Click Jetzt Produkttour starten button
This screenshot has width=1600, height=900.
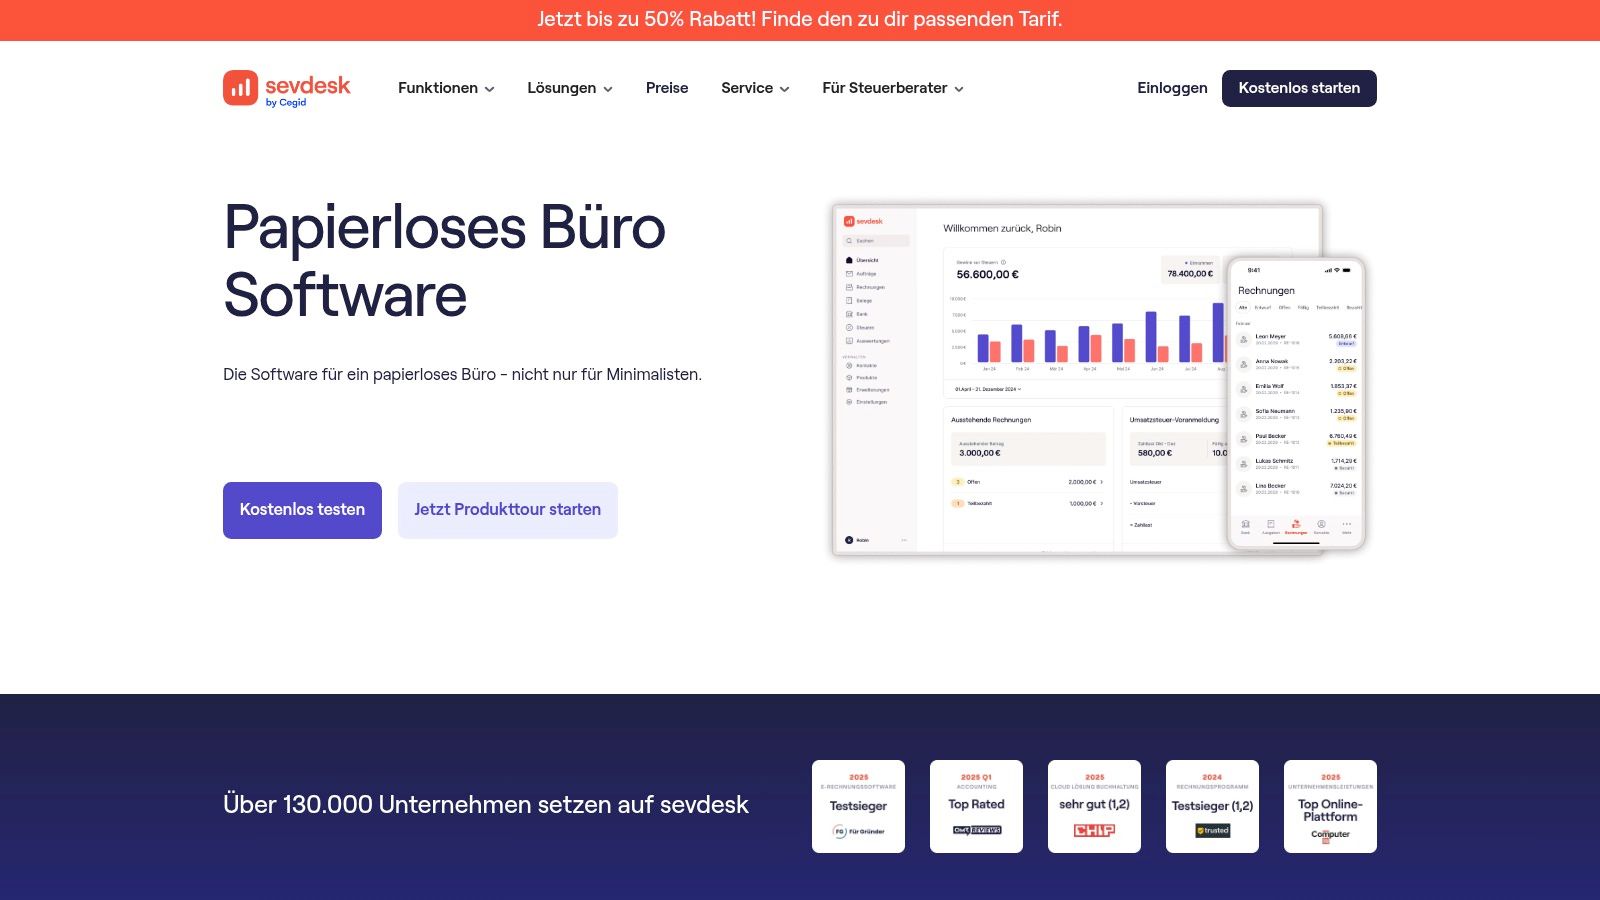coord(508,510)
